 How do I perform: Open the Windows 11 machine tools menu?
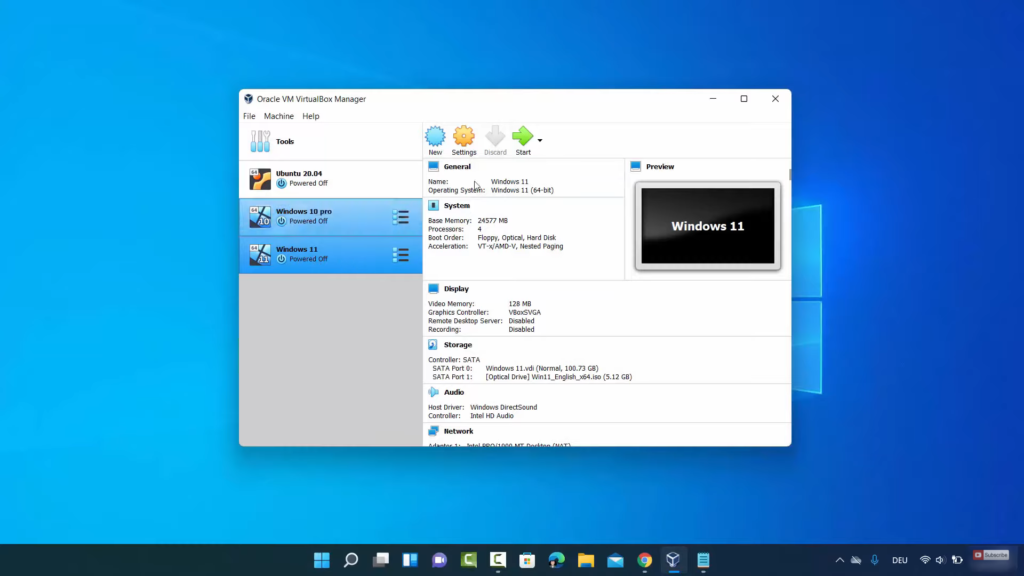pos(401,255)
